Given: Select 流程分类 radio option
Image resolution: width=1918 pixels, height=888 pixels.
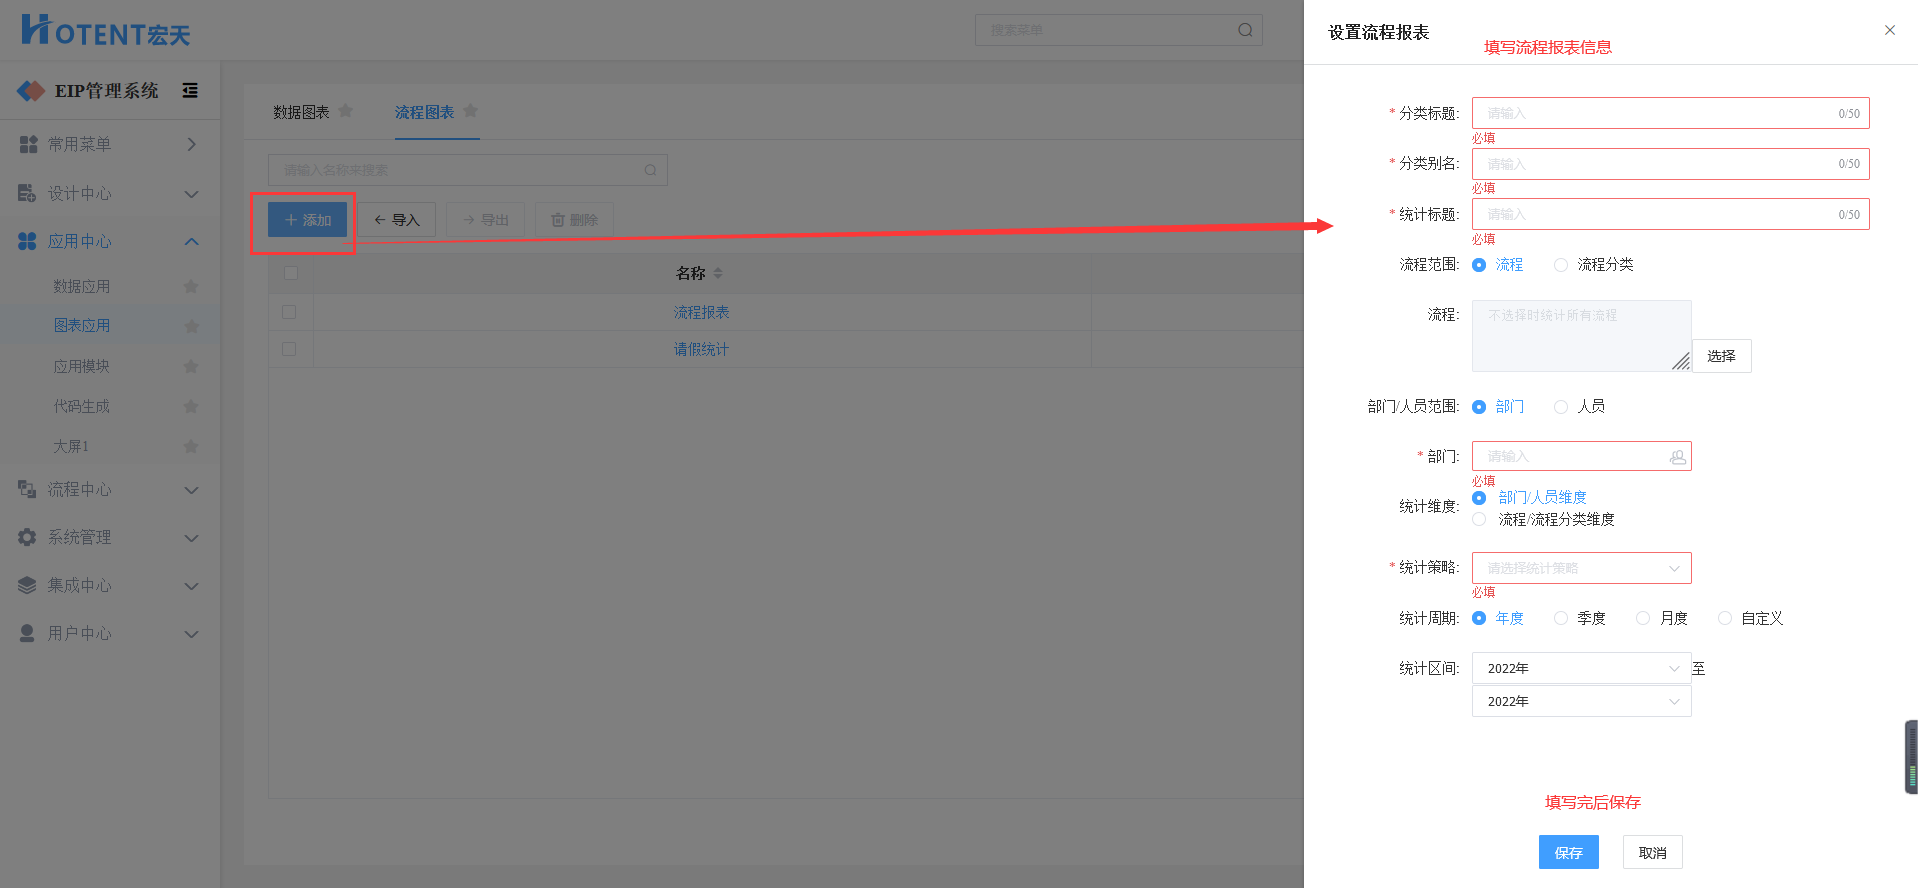Looking at the screenshot, I should (x=1561, y=265).
